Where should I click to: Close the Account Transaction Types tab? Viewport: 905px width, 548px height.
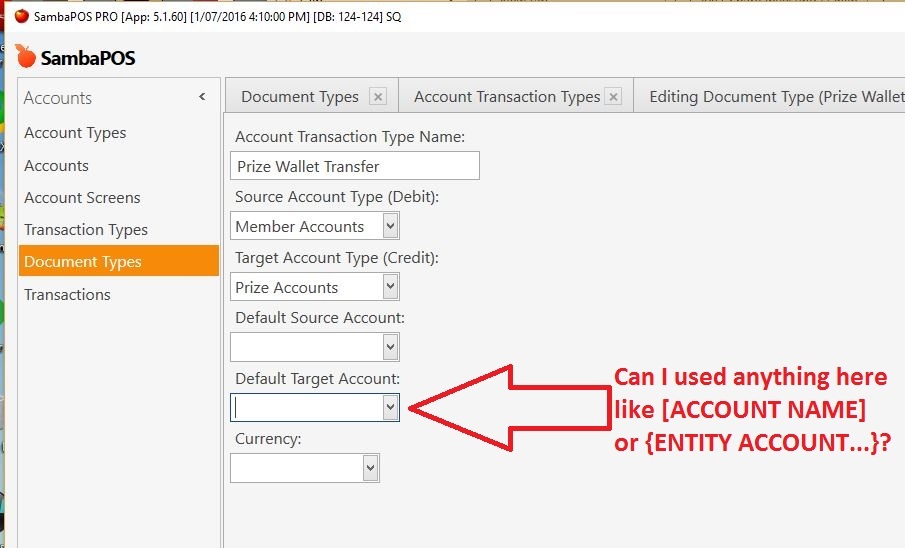[x=614, y=96]
